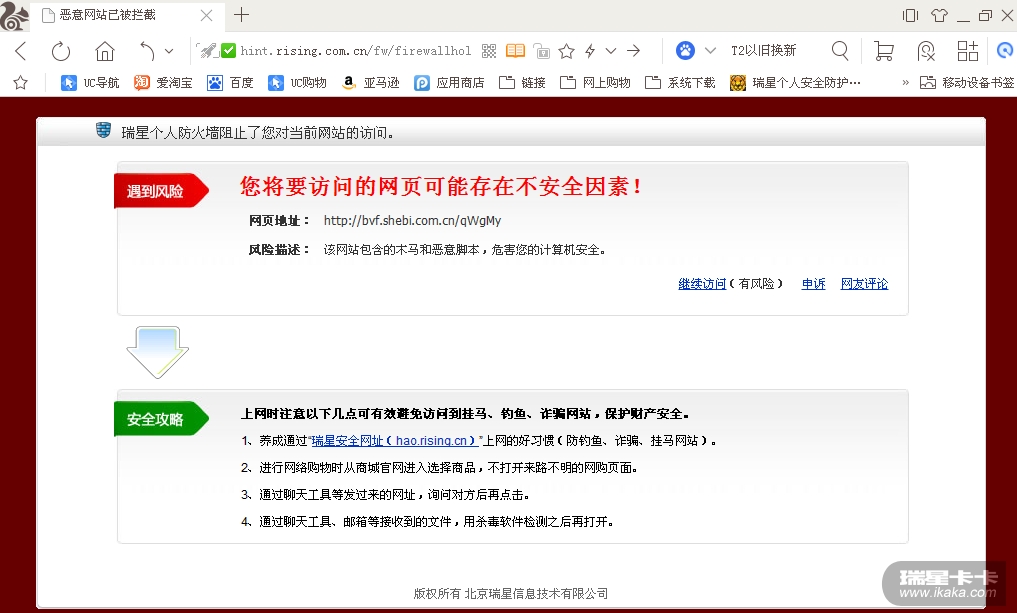Viewport: 1017px width, 613px height.
Task: Click the go forward arrow in address bar
Action: [x=634, y=51]
